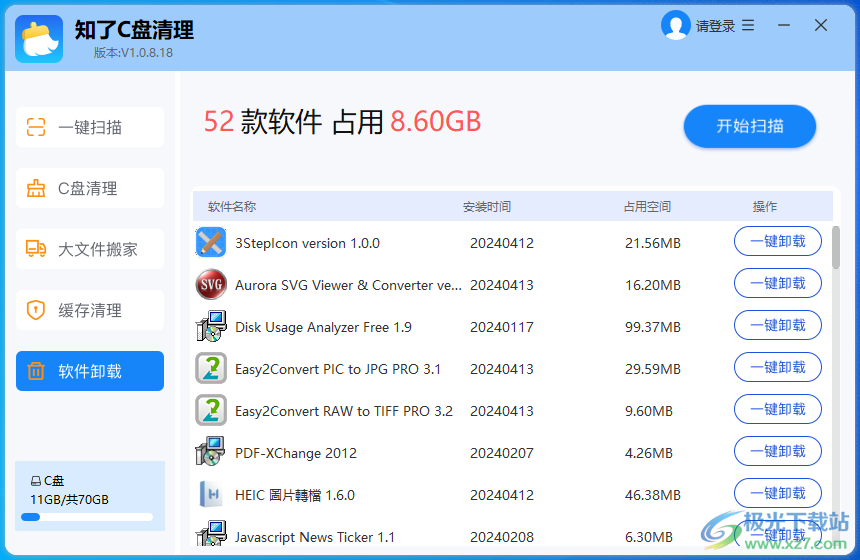Click the 8.60GB total usage text
The height and width of the screenshot is (560, 860).
pyautogui.click(x=435, y=122)
